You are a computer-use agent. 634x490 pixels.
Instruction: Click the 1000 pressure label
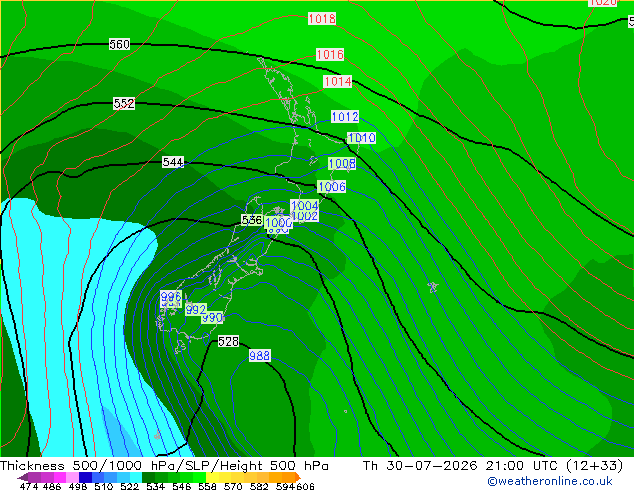[x=279, y=222]
